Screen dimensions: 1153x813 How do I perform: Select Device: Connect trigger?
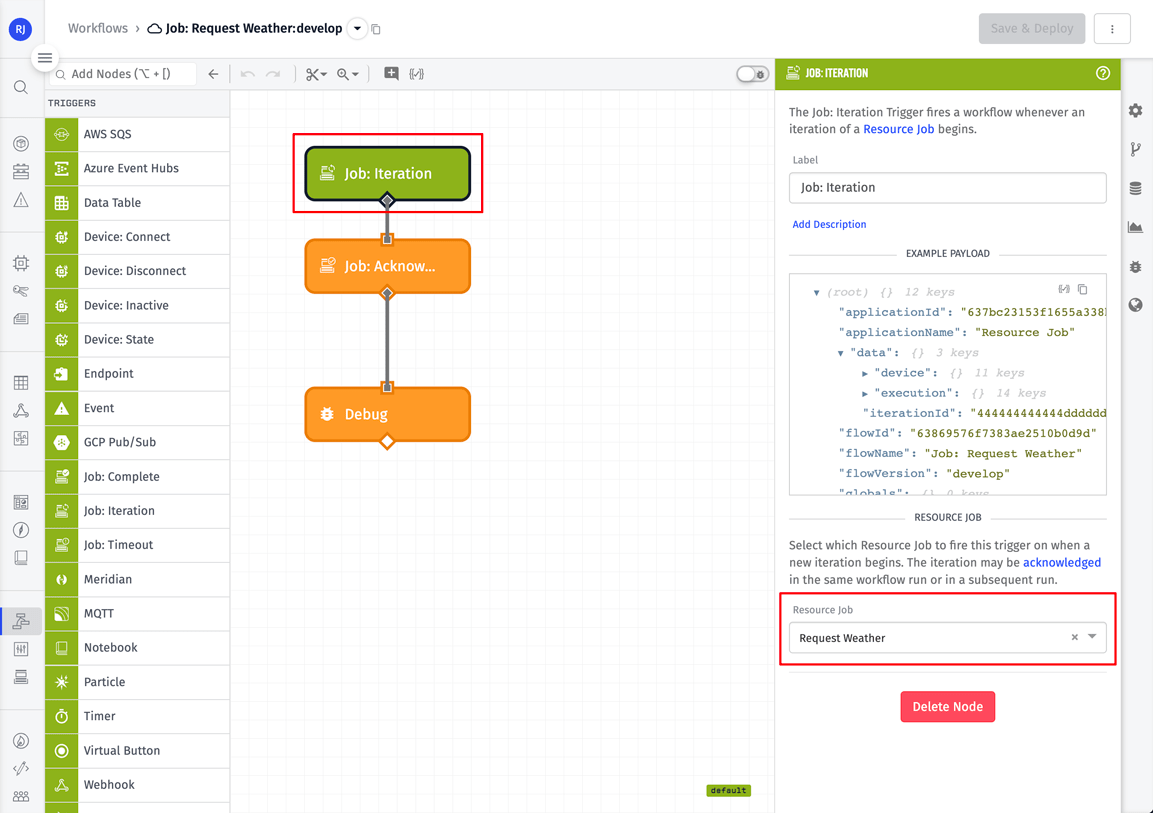pos(137,237)
